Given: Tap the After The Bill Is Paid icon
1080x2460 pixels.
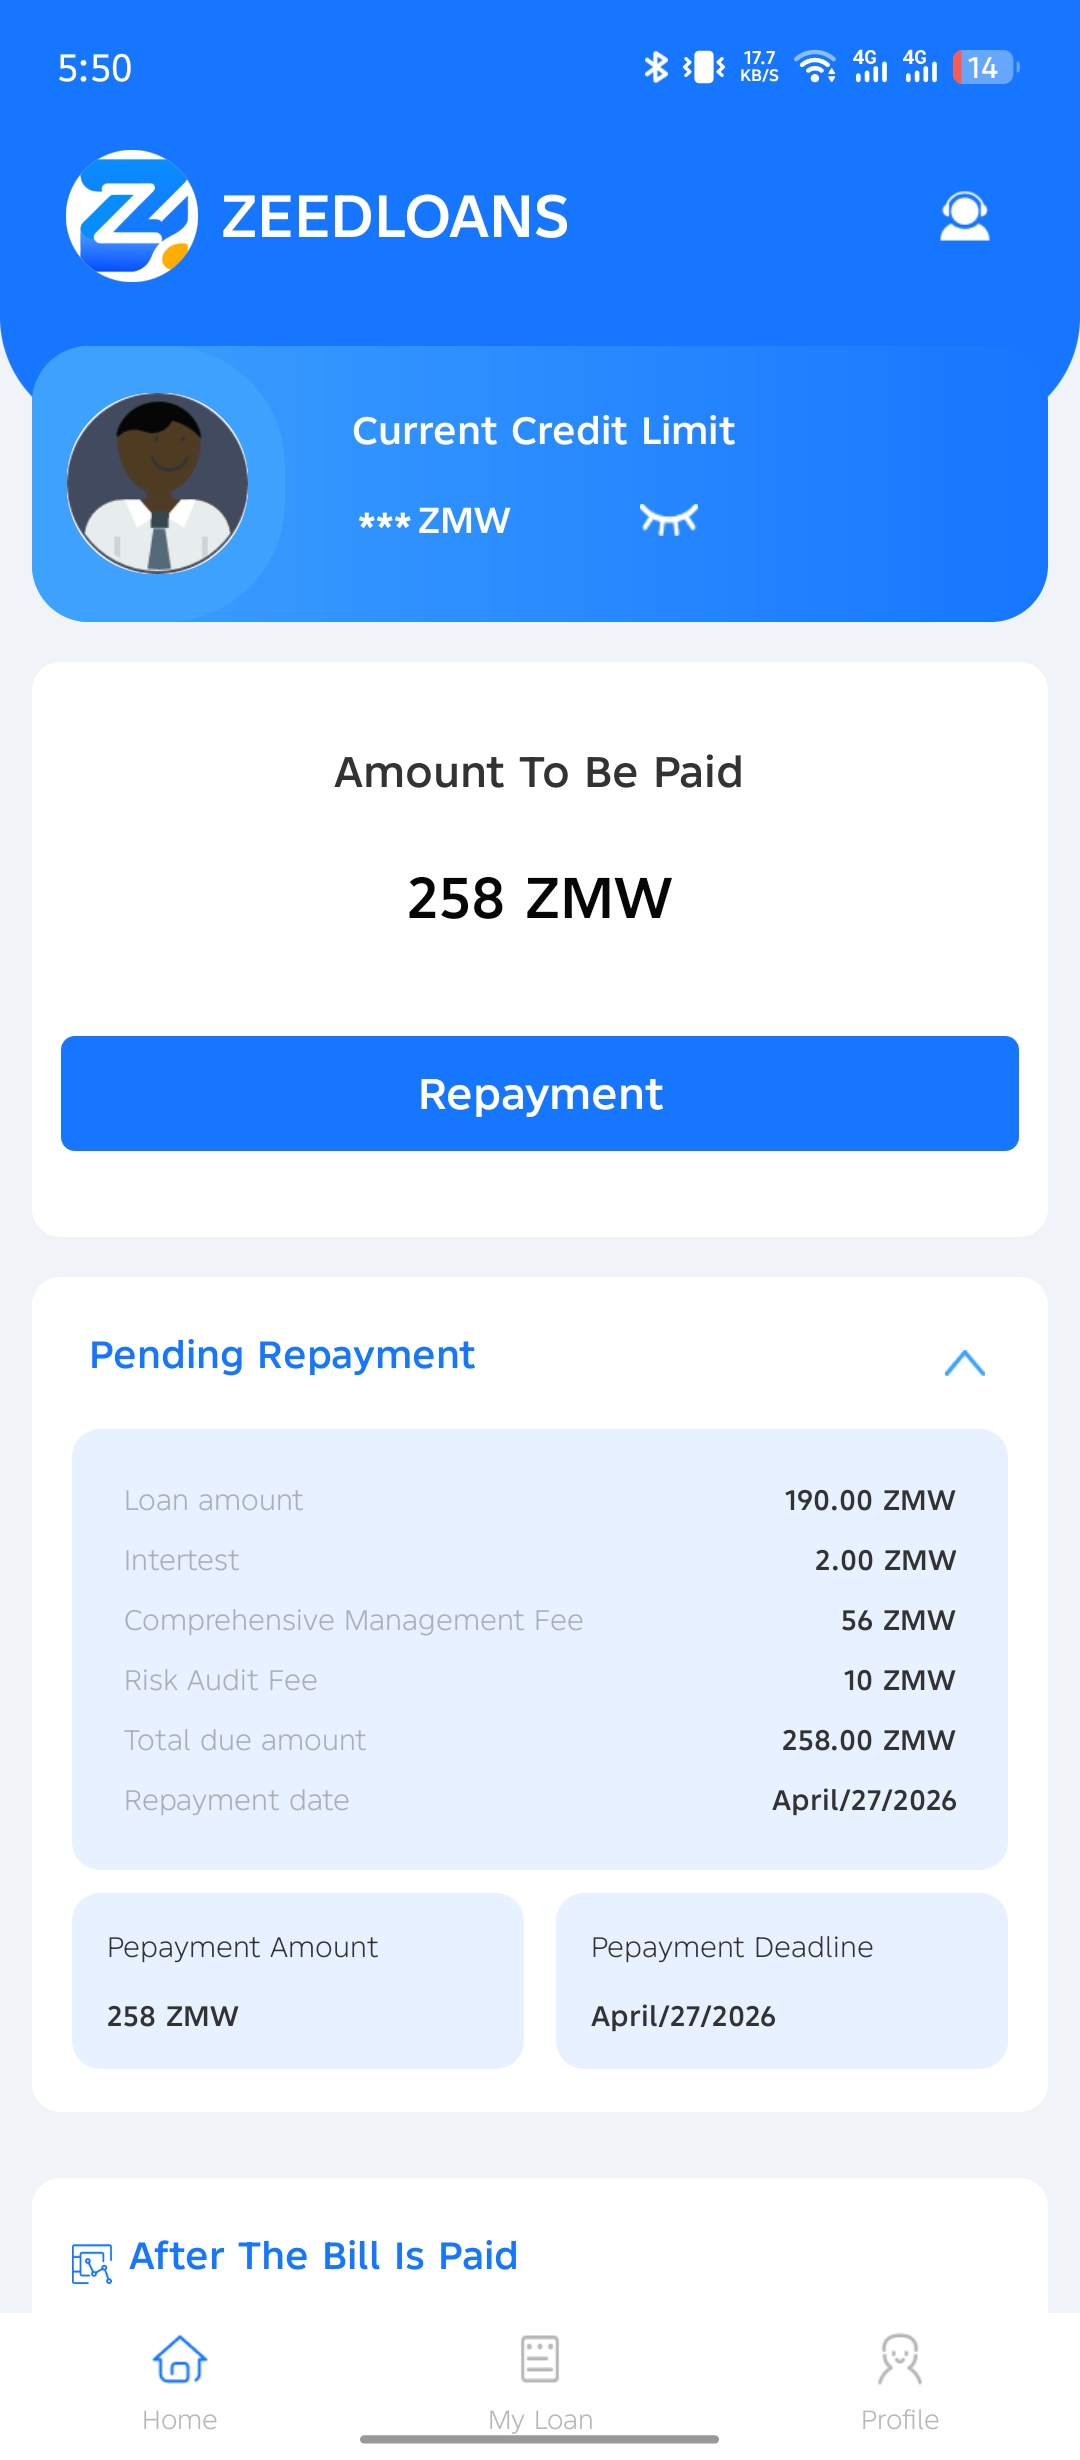Looking at the screenshot, I should (x=91, y=2264).
